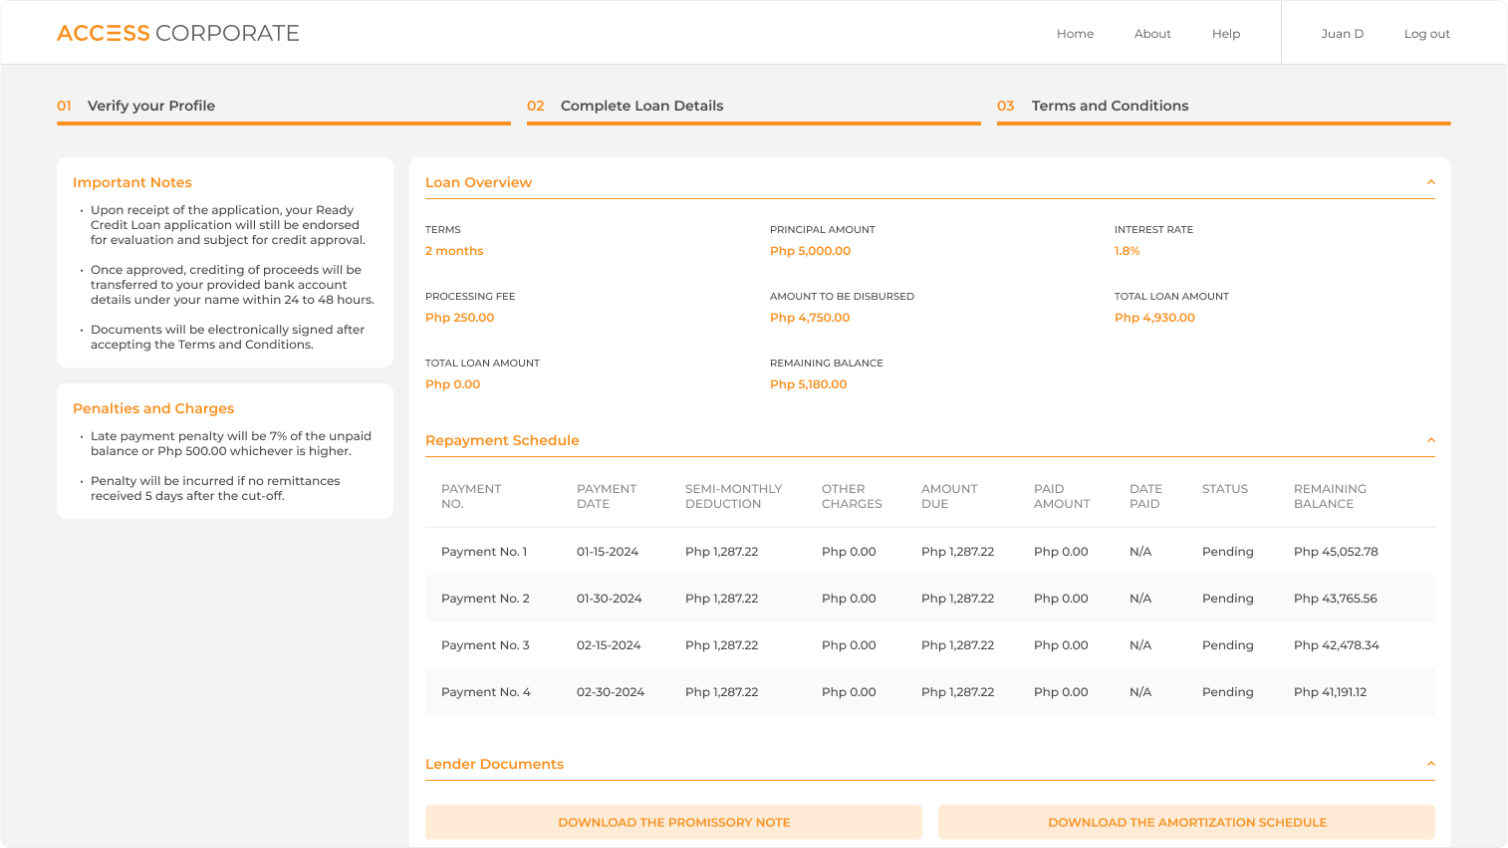Viewport: 1508px width, 848px height.
Task: Click the Other Charges column header
Action: tap(852, 496)
